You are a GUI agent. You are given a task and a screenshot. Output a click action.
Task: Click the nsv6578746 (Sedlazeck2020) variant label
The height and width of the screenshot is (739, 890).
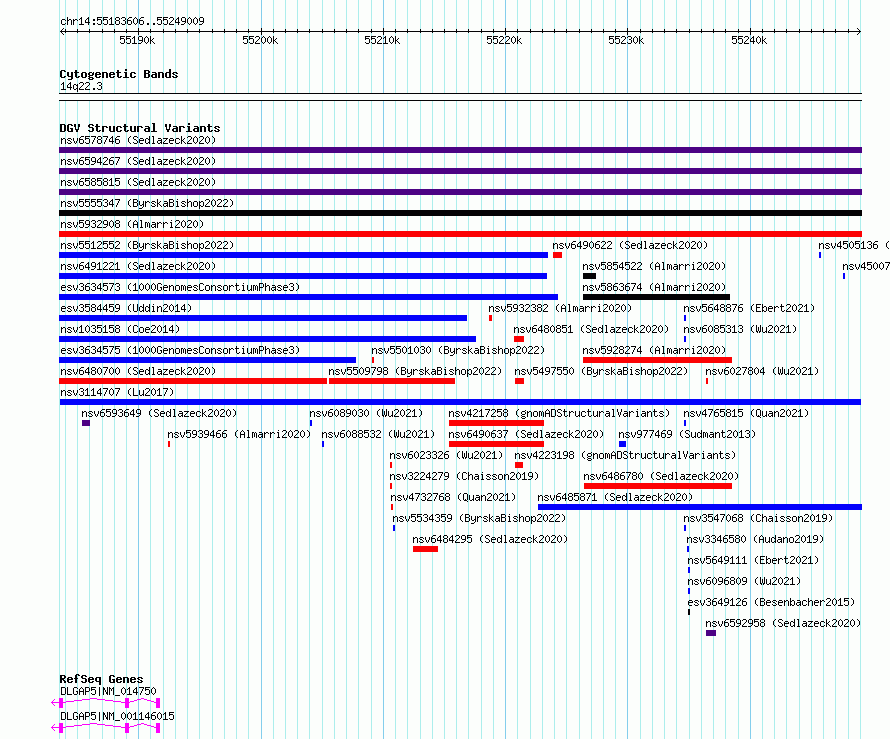[x=138, y=140]
